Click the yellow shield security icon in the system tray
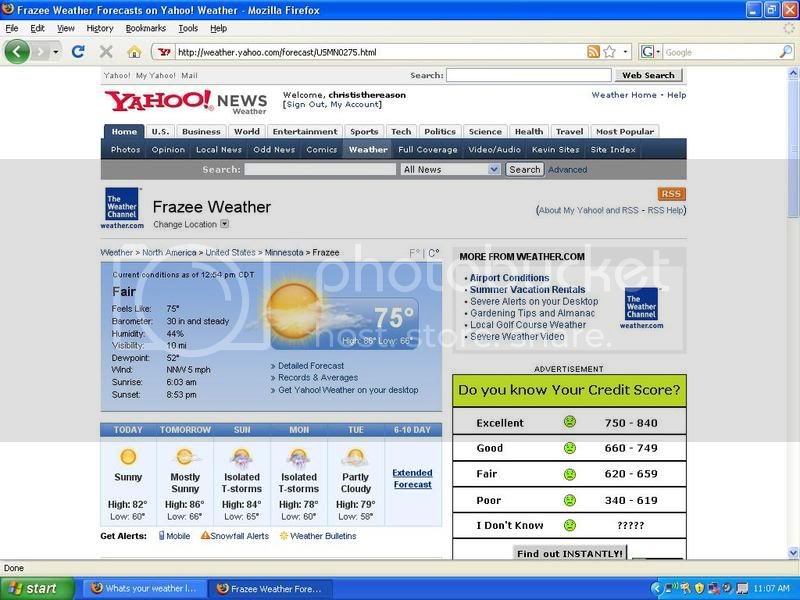Screen dimensions: 800x600 [x=699, y=588]
